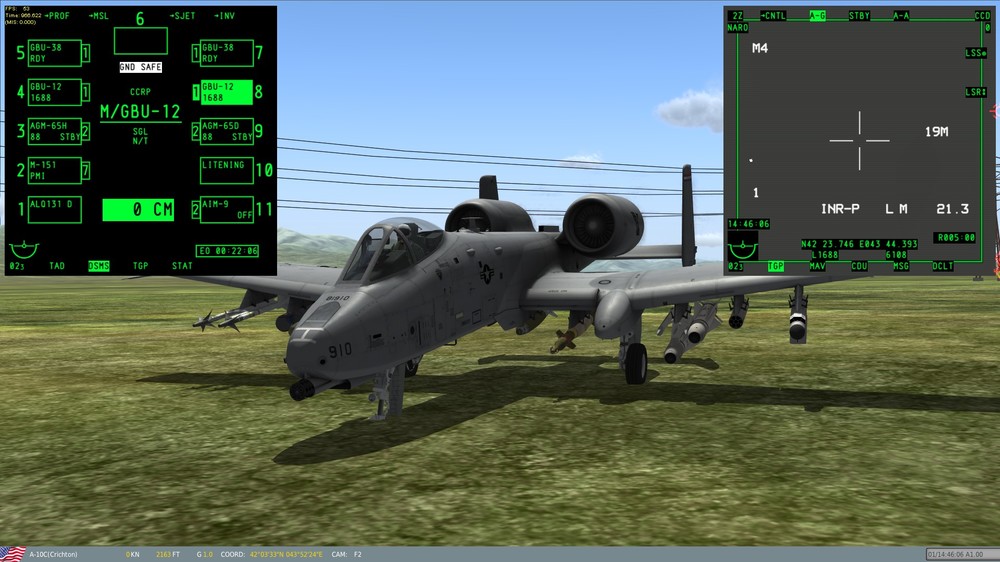This screenshot has width=1000, height=562.
Task: Click the TGP center crosshair reticle
Action: (859, 140)
